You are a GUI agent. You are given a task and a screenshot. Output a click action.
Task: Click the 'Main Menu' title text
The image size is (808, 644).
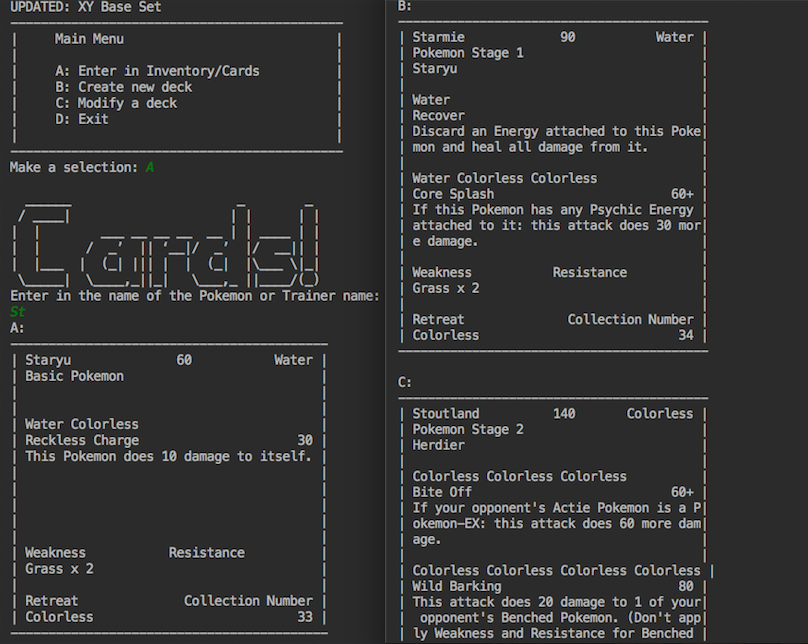point(89,39)
